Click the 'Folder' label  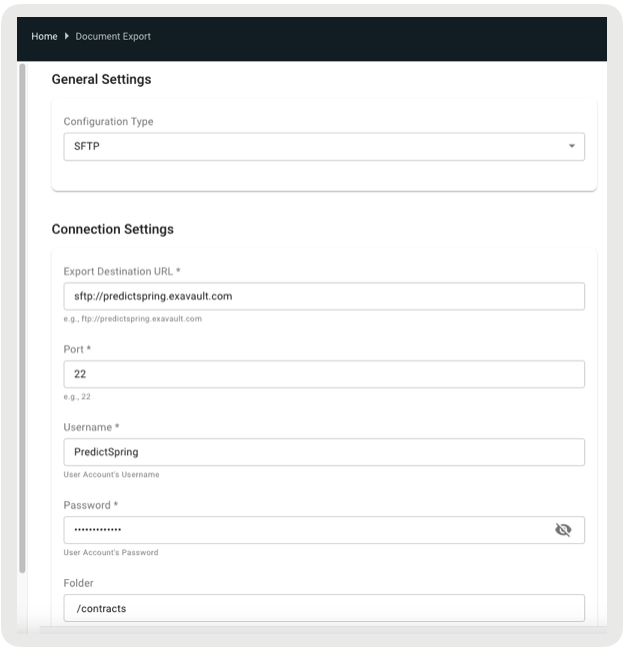[x=78, y=583]
